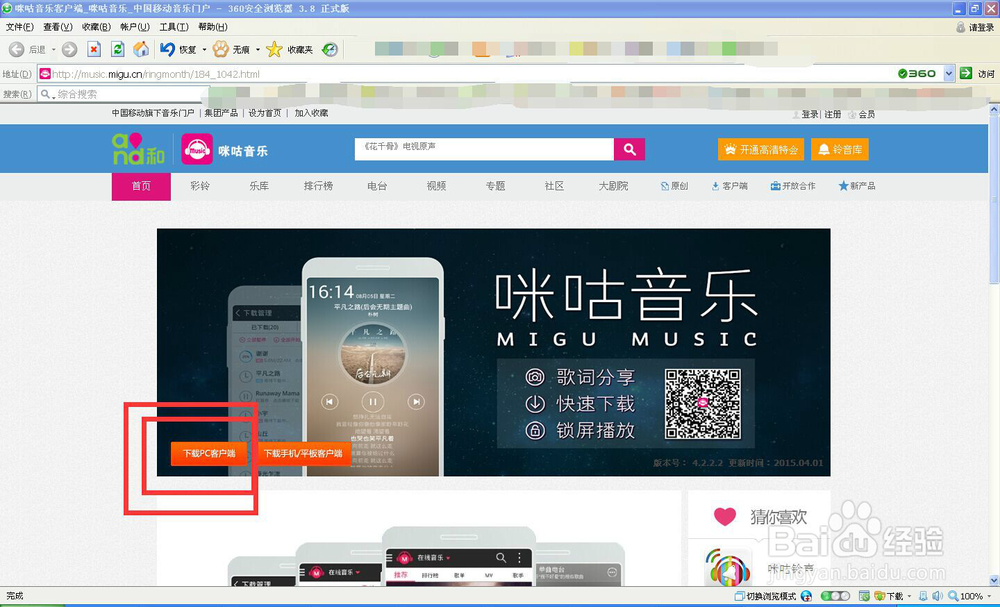Click the green history clock icon

pyautogui.click(x=330, y=49)
